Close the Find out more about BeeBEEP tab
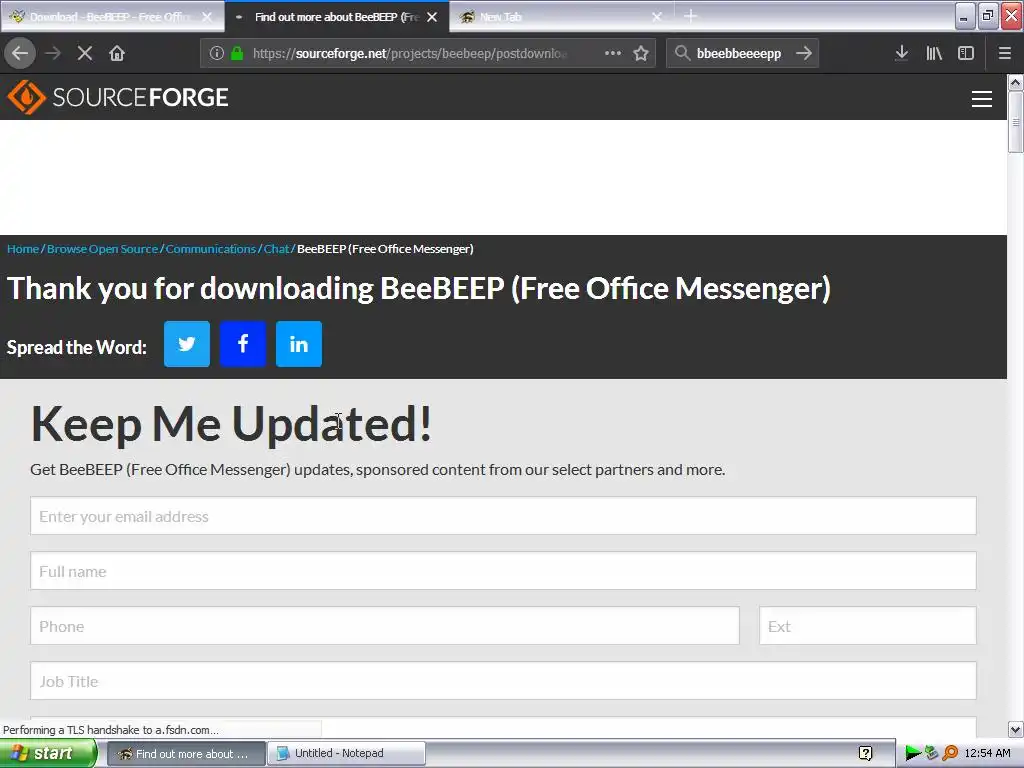The image size is (1024, 768). (432, 17)
